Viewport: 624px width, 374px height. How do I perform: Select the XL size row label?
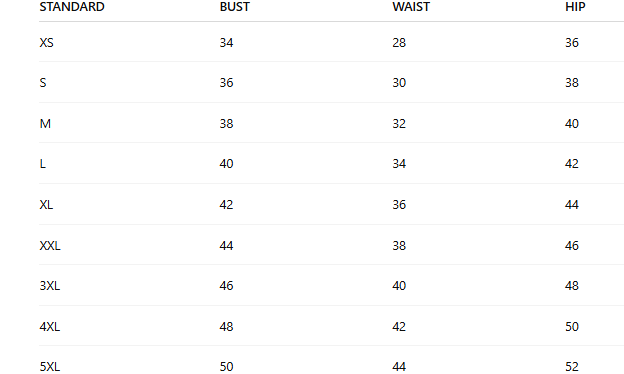[46, 205]
